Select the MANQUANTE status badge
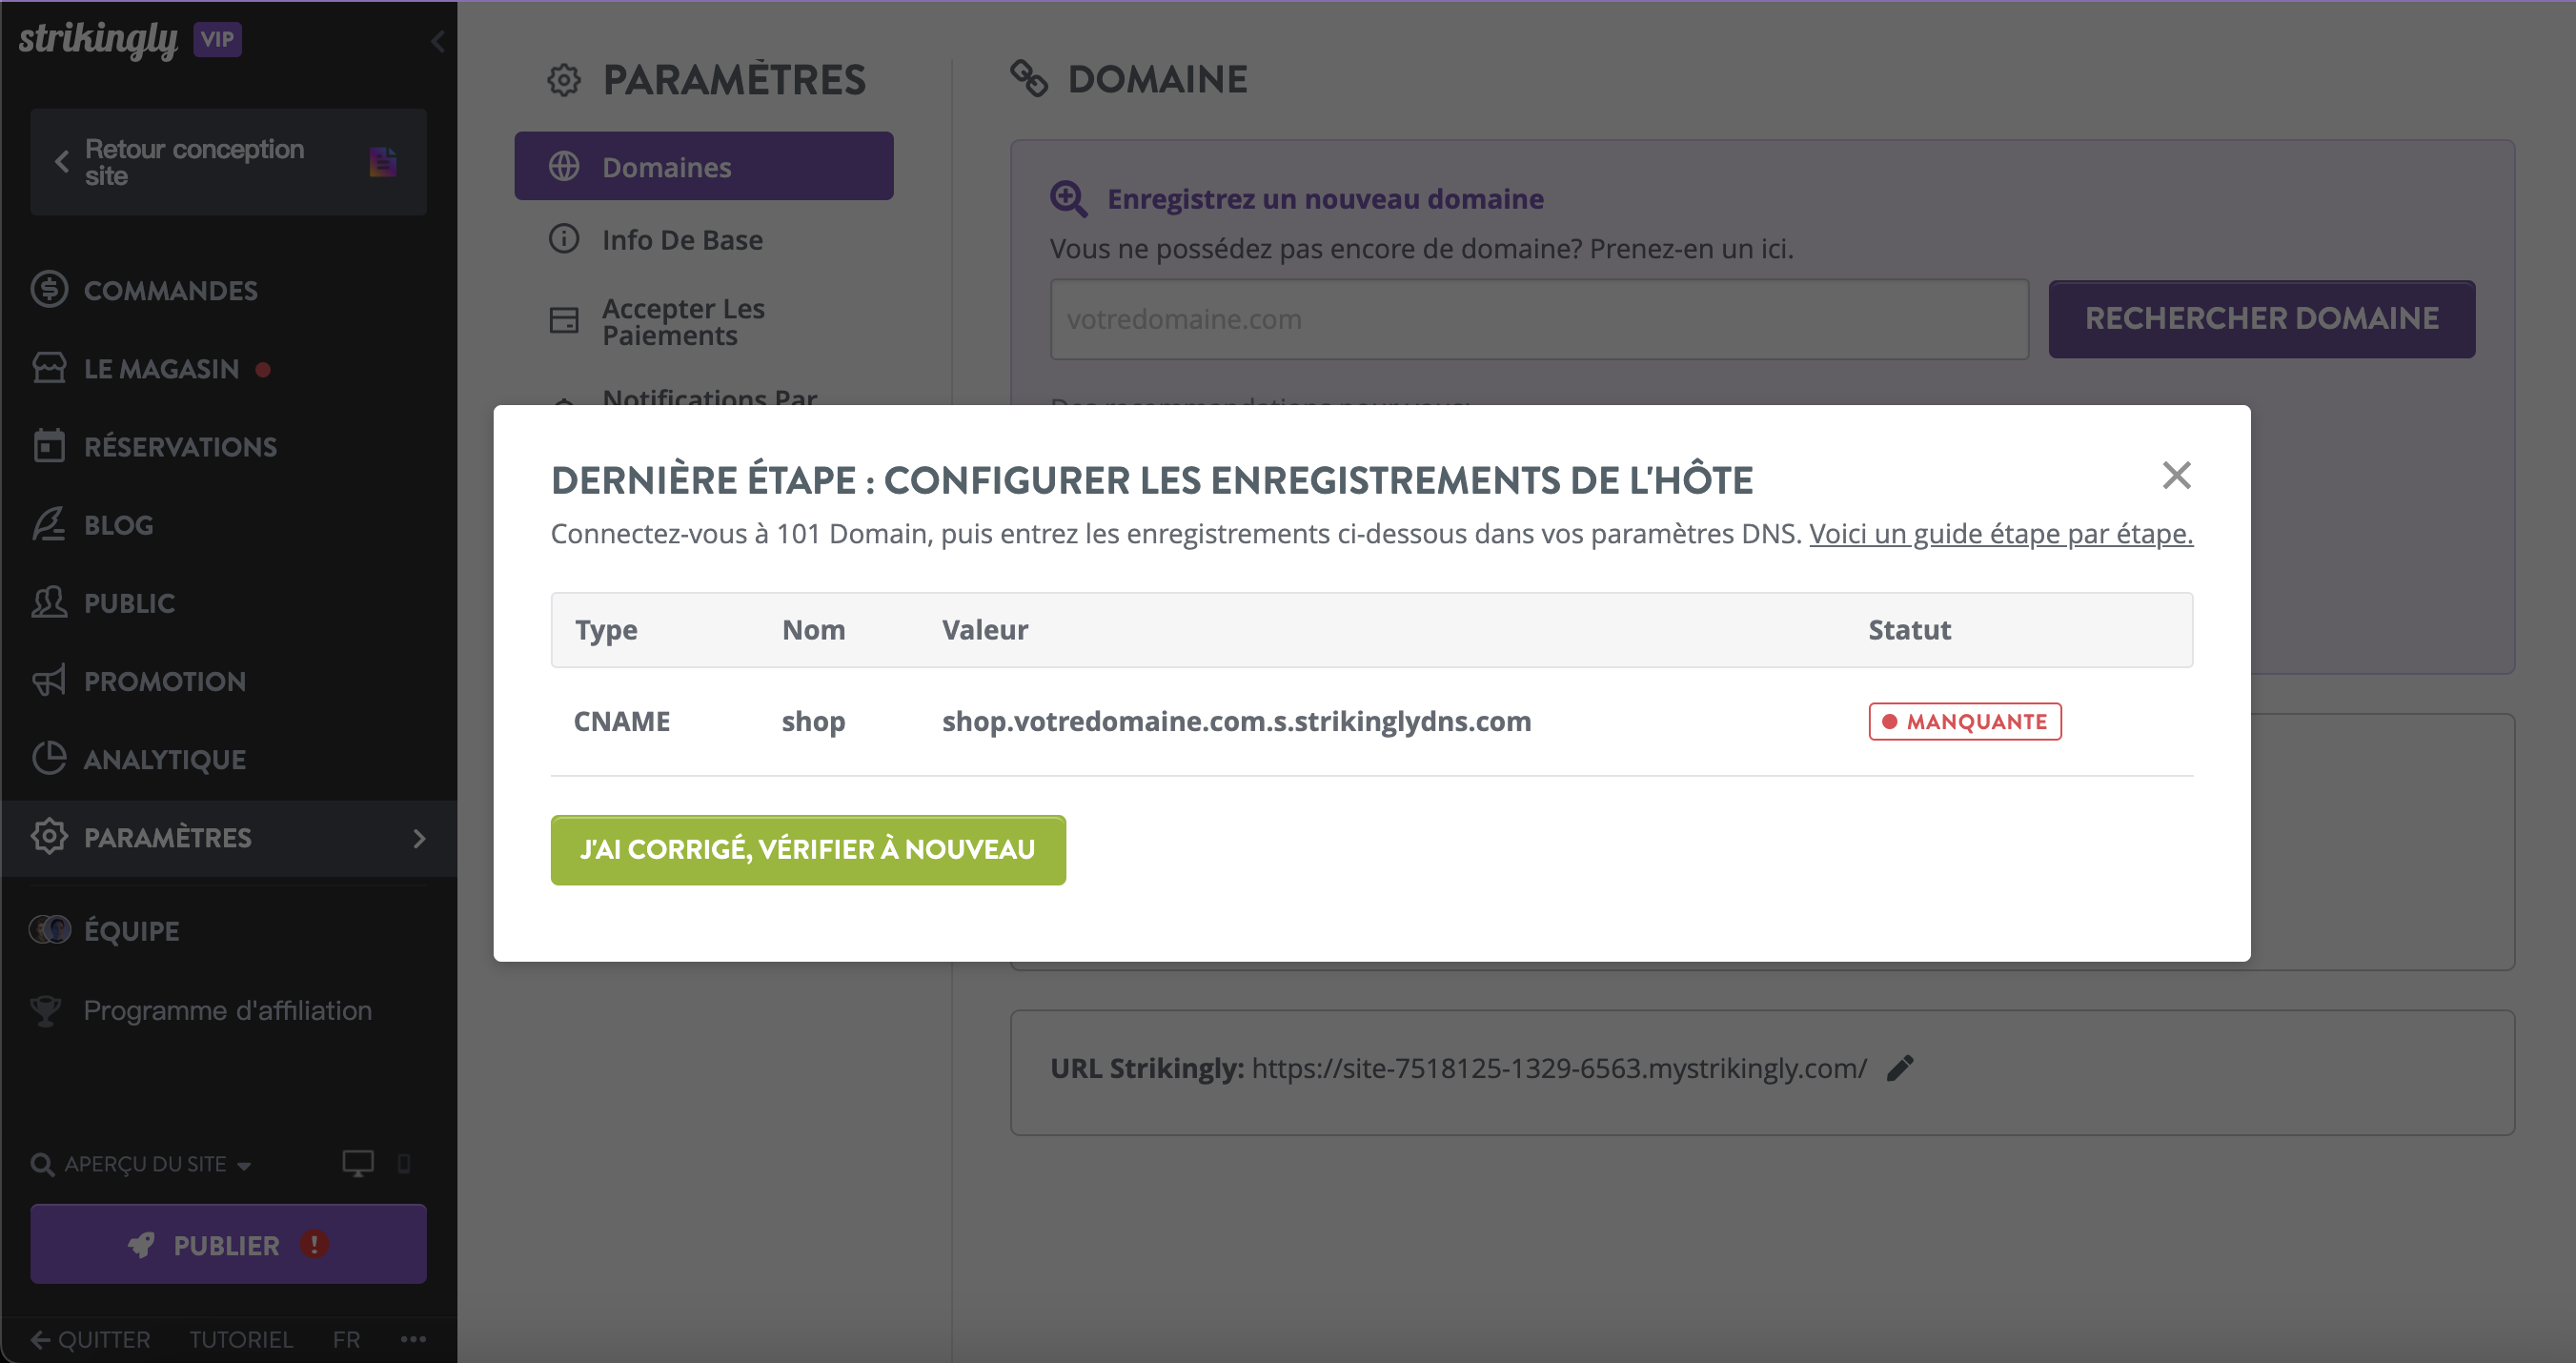 tap(1965, 721)
